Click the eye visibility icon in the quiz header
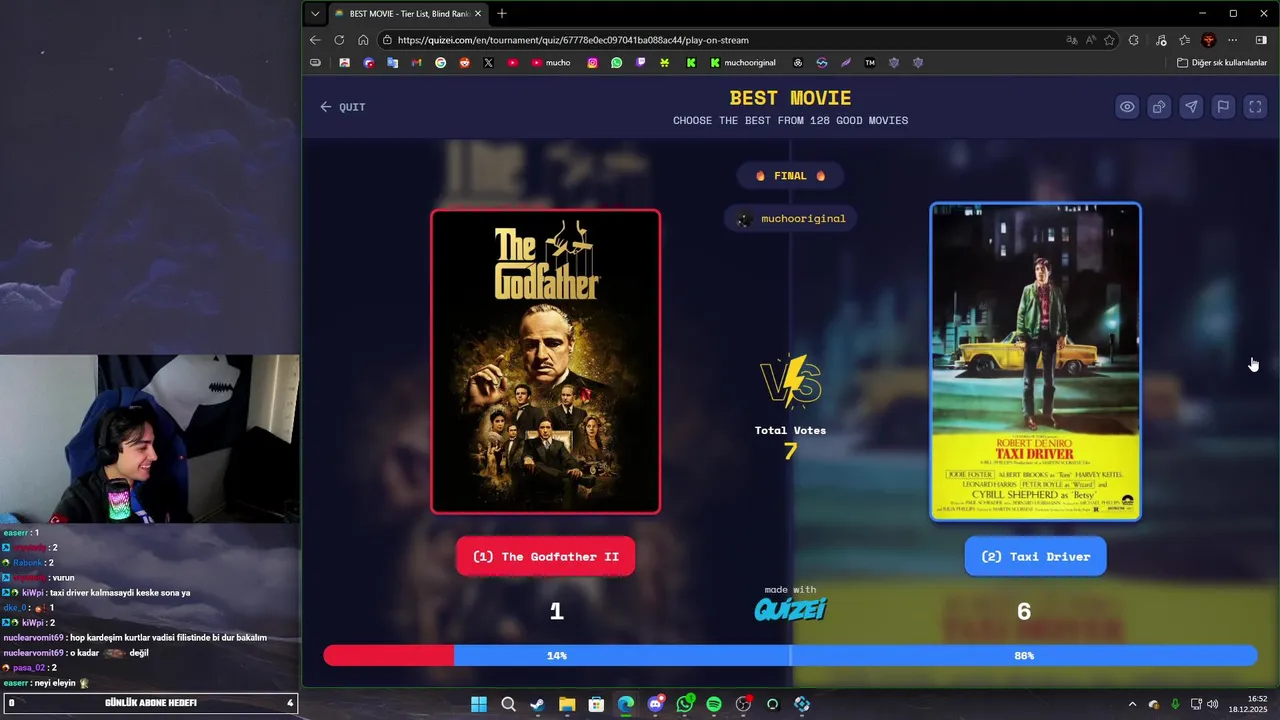Viewport: 1280px width, 720px height. click(1127, 107)
